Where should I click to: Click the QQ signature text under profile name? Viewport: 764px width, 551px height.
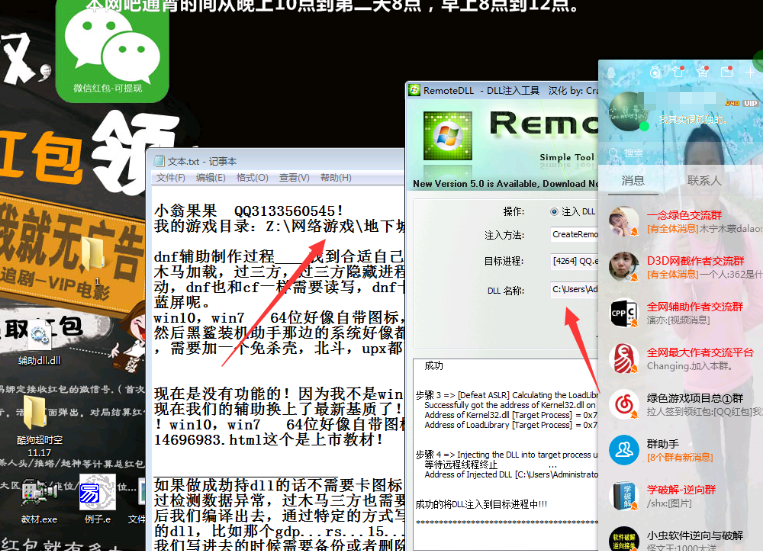(x=693, y=119)
